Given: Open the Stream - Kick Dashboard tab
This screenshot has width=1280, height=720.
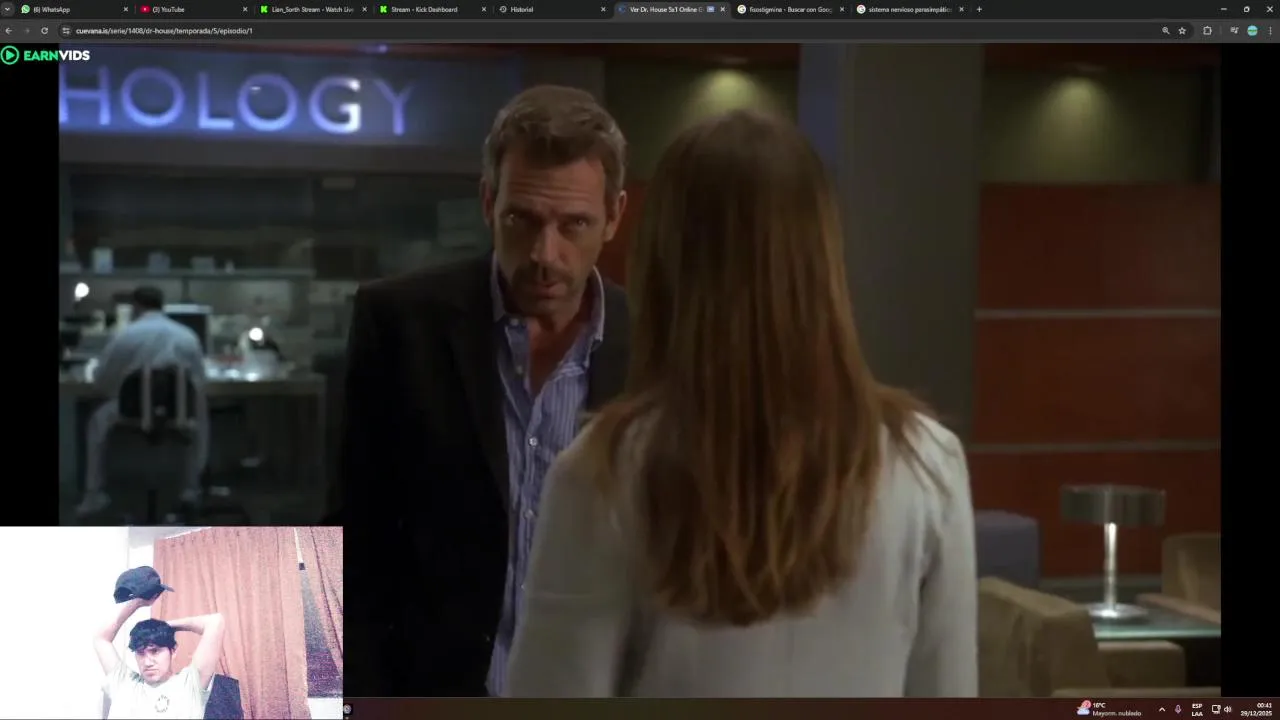Looking at the screenshot, I should click(x=432, y=9).
